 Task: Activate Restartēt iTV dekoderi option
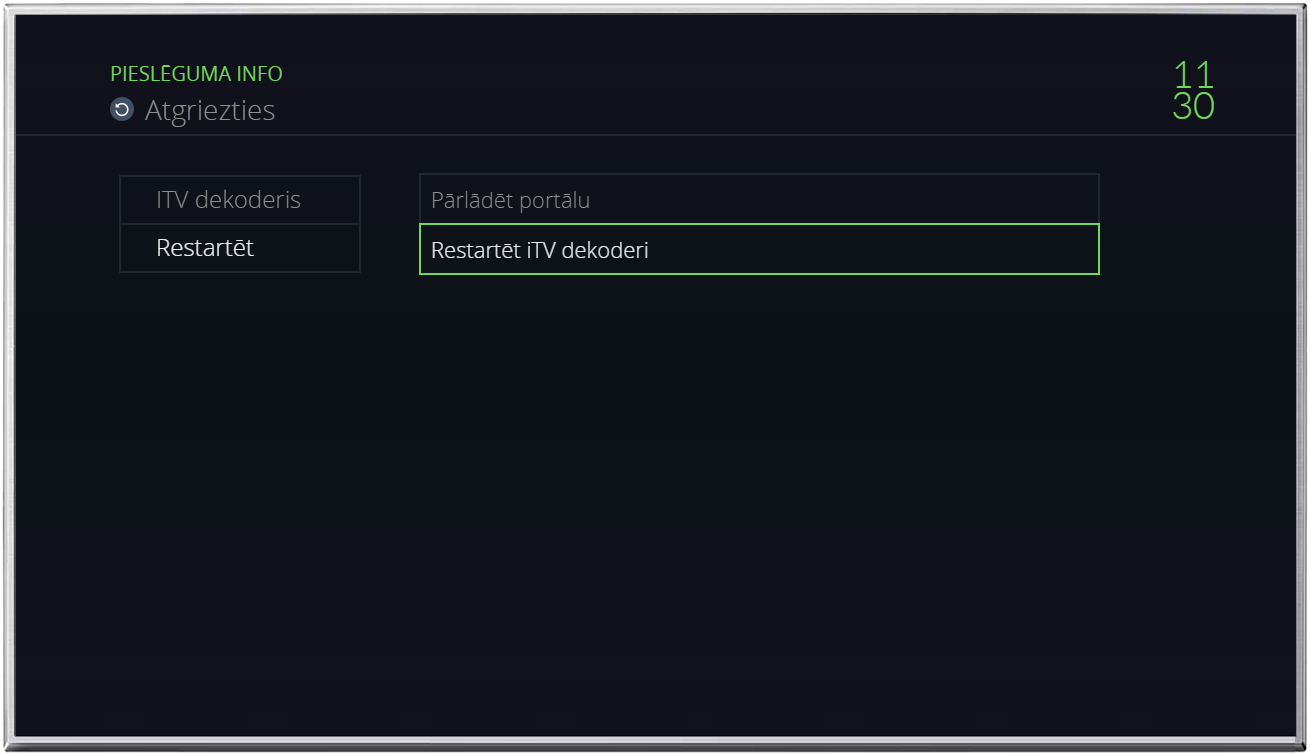759,249
